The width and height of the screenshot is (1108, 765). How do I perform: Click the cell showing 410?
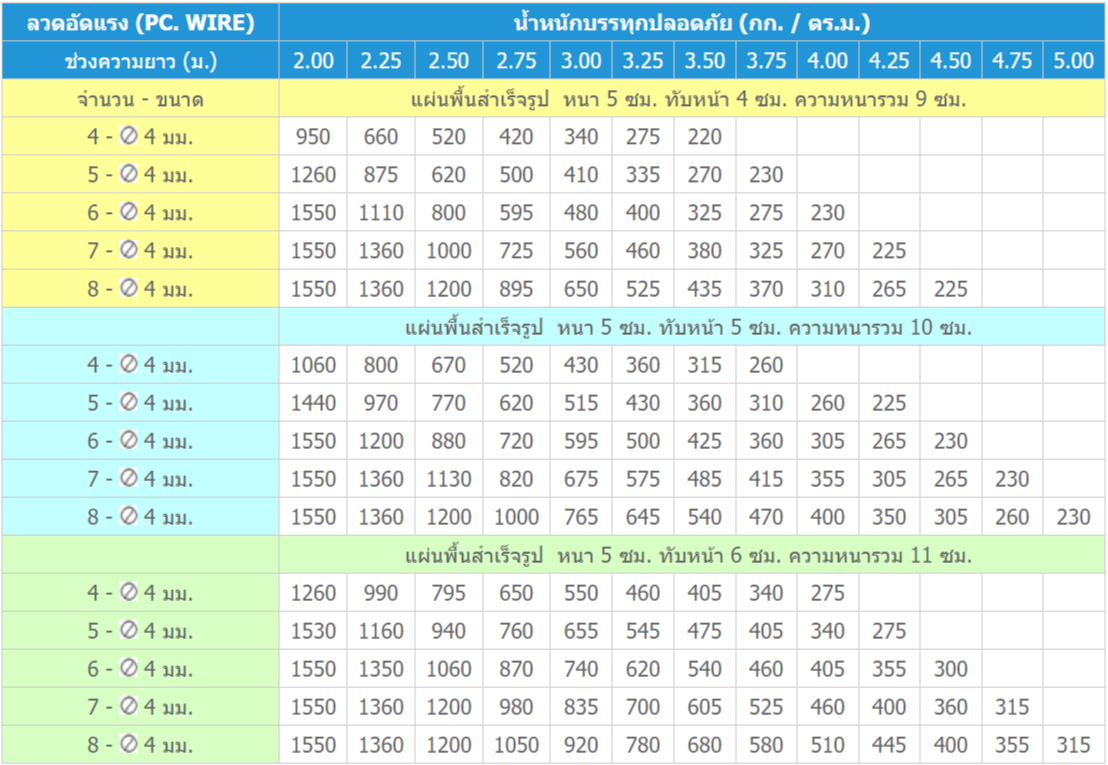[x=581, y=174]
